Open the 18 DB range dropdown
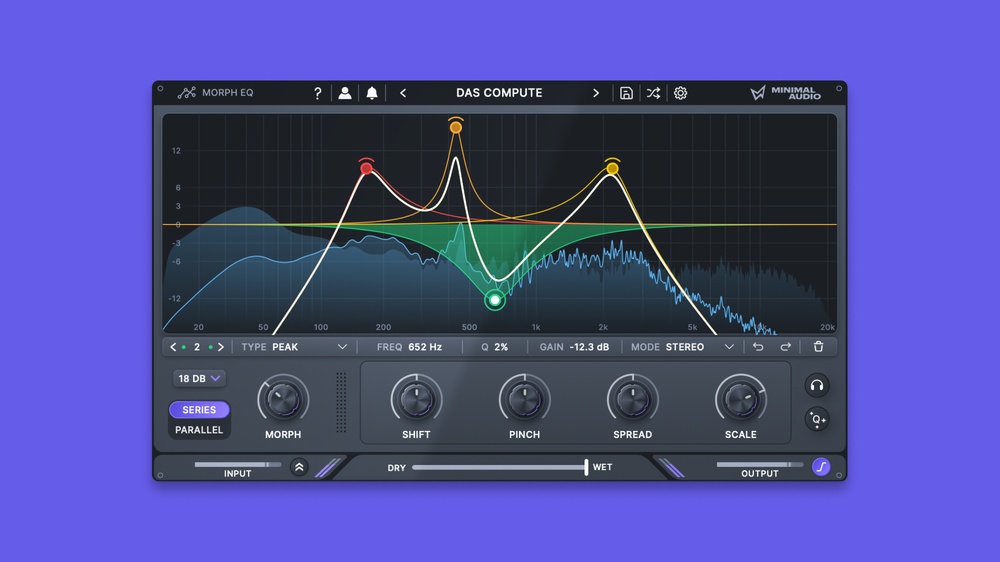The image size is (1000, 562). 199,378
